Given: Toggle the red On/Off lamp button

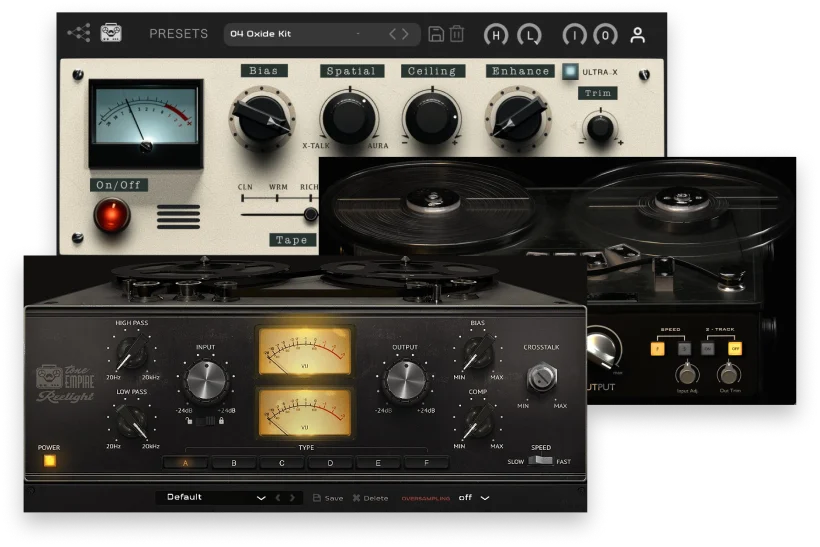Looking at the screenshot, I should 111,215.
